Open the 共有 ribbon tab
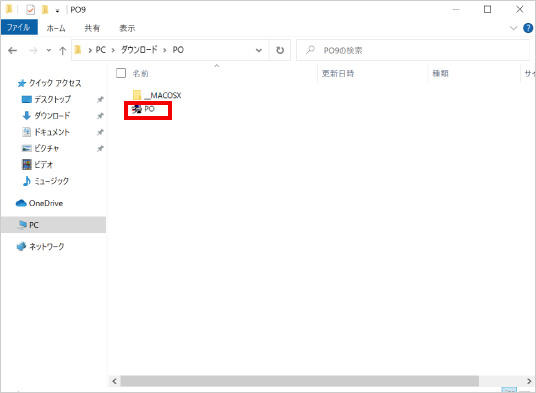The width and height of the screenshot is (536, 393). tap(92, 28)
